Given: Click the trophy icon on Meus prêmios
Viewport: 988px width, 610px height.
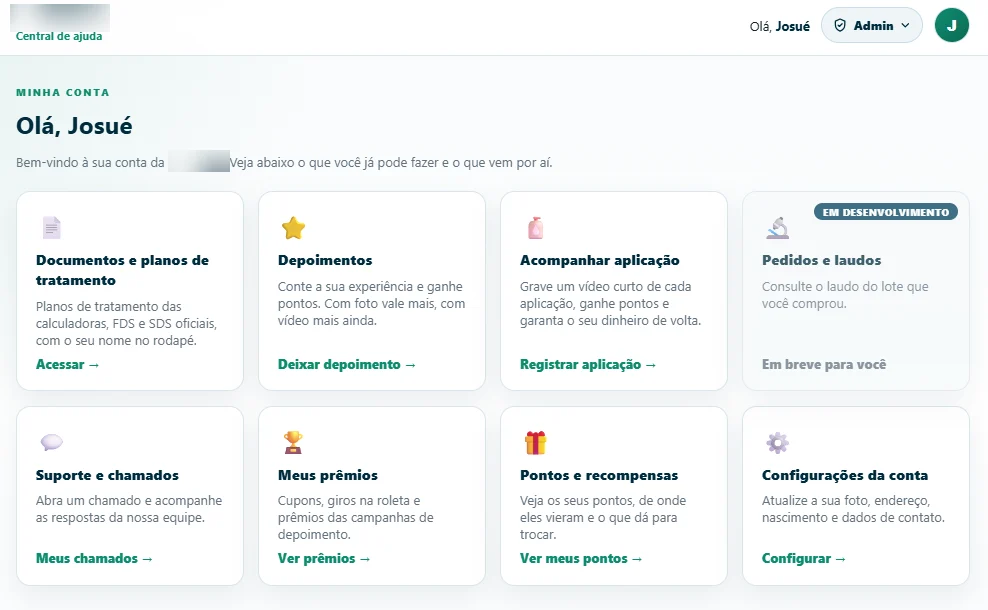Looking at the screenshot, I should pyautogui.click(x=294, y=442).
